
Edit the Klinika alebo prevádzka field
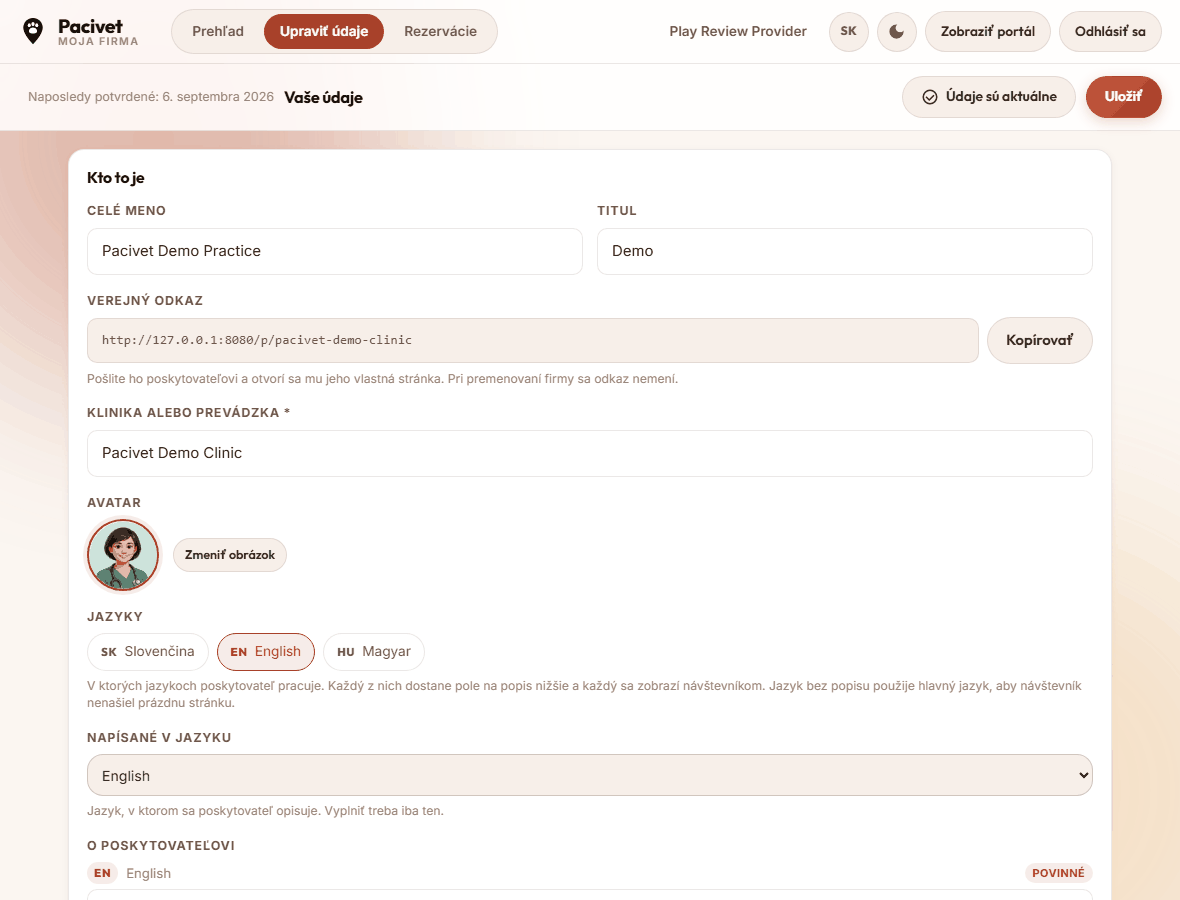pos(589,453)
